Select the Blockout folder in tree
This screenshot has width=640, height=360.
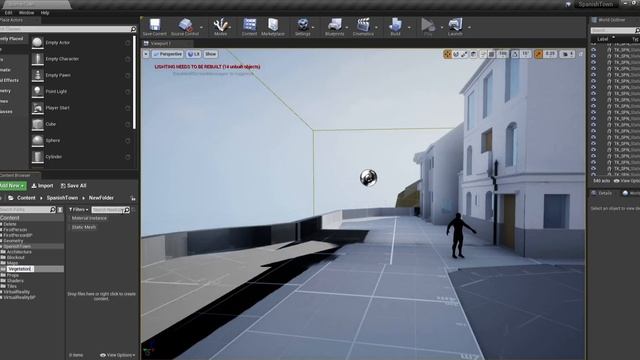click(x=16, y=258)
